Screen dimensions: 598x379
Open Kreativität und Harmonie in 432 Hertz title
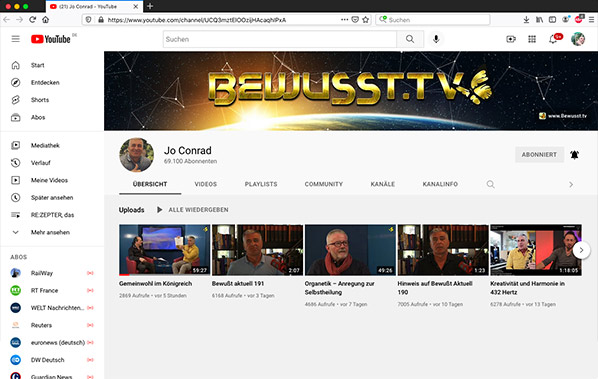pos(528,288)
